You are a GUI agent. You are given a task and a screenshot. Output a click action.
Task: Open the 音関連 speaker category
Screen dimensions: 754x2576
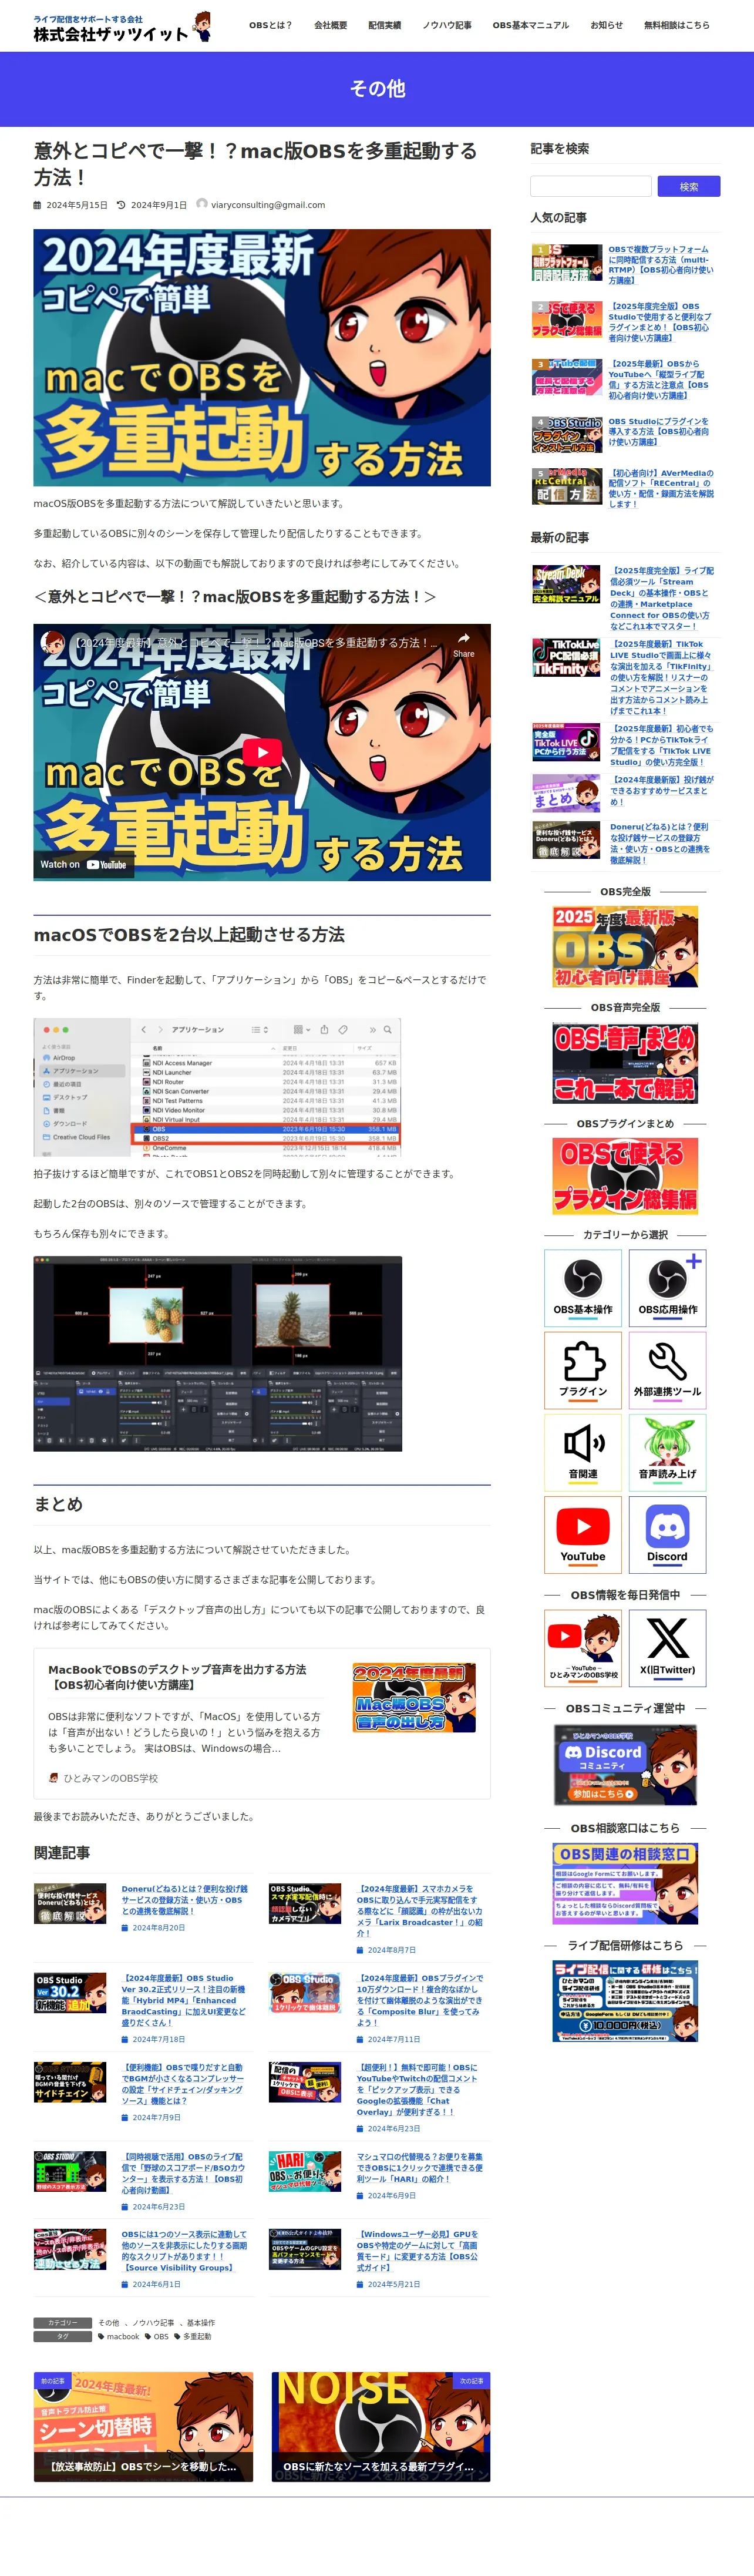(x=583, y=1452)
